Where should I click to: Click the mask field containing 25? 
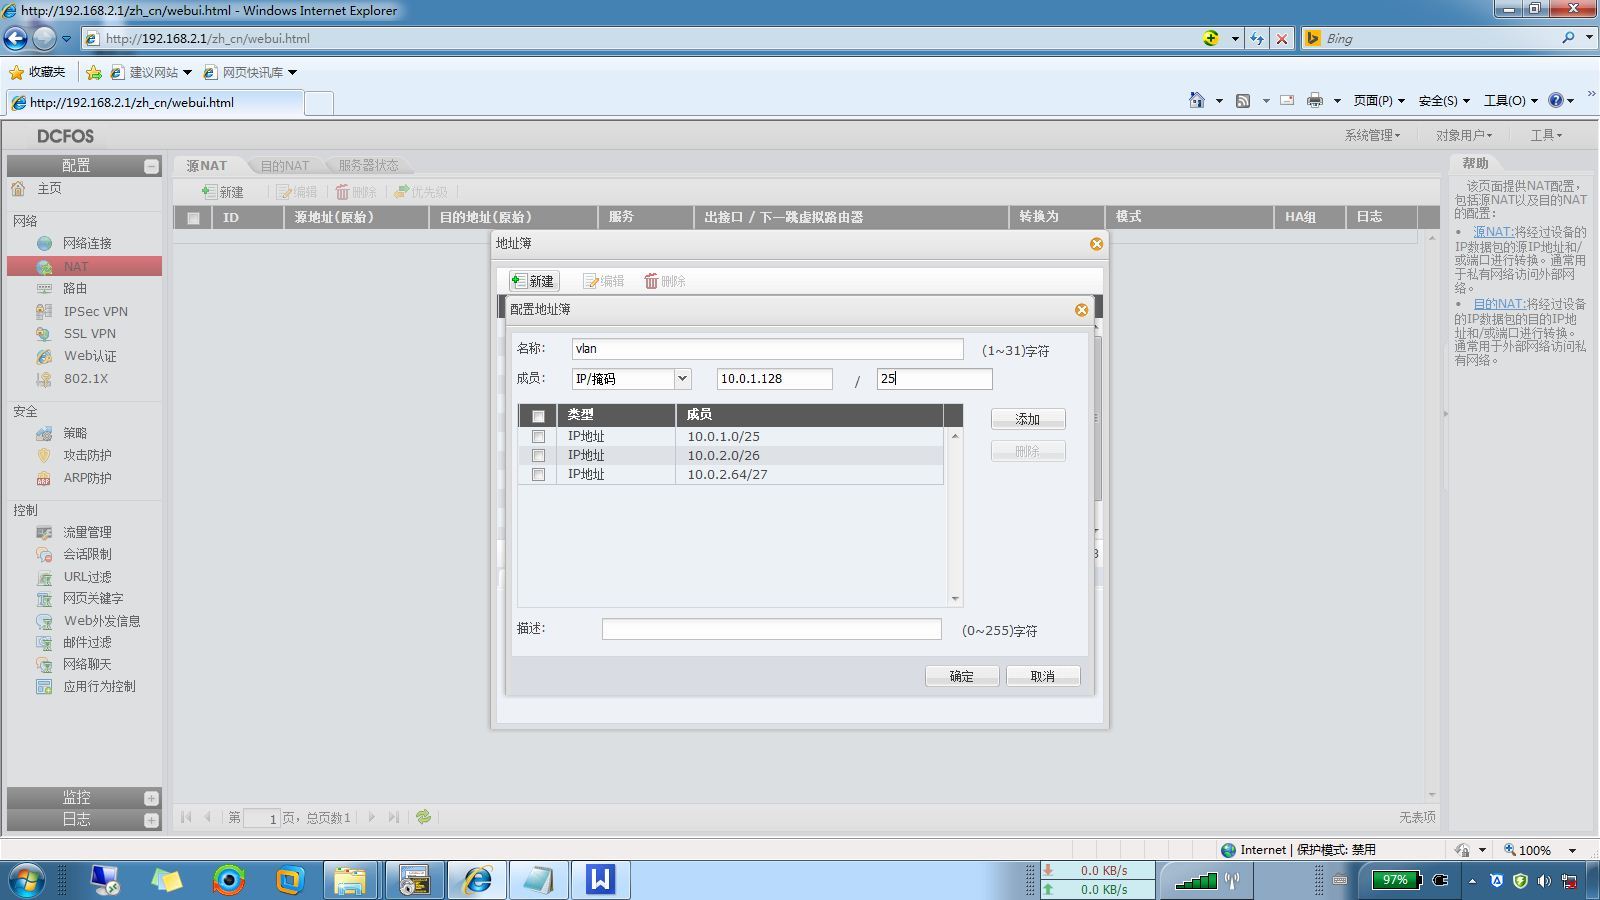click(935, 379)
